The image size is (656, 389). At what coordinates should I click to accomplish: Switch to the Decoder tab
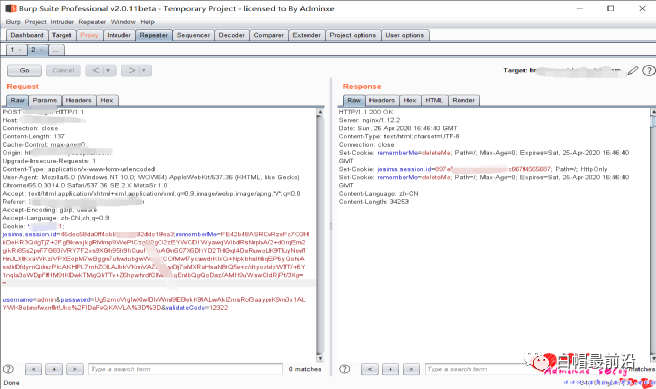[x=231, y=35]
